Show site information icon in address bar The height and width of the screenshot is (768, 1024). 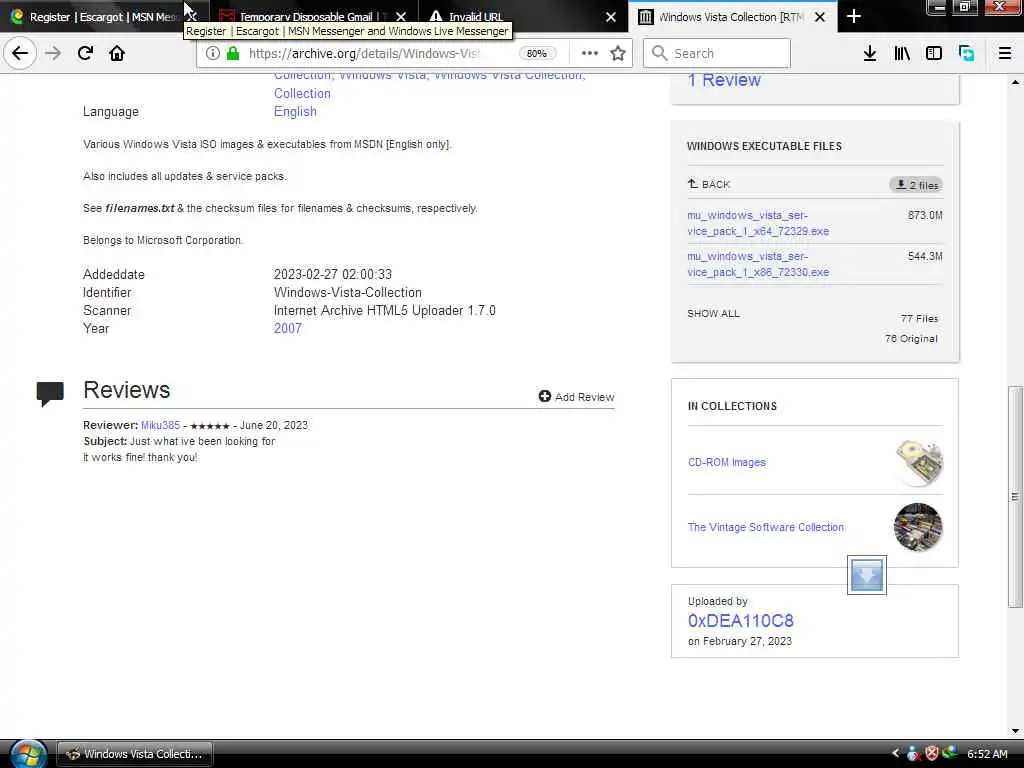click(212, 54)
